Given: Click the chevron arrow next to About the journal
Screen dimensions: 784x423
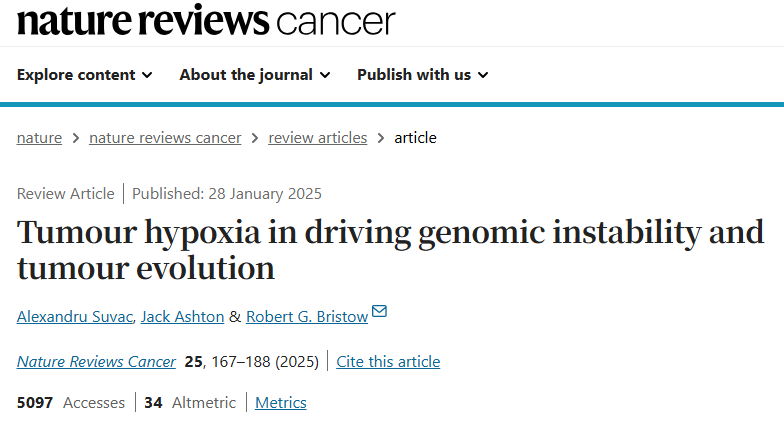Looking at the screenshot, I should point(325,75).
